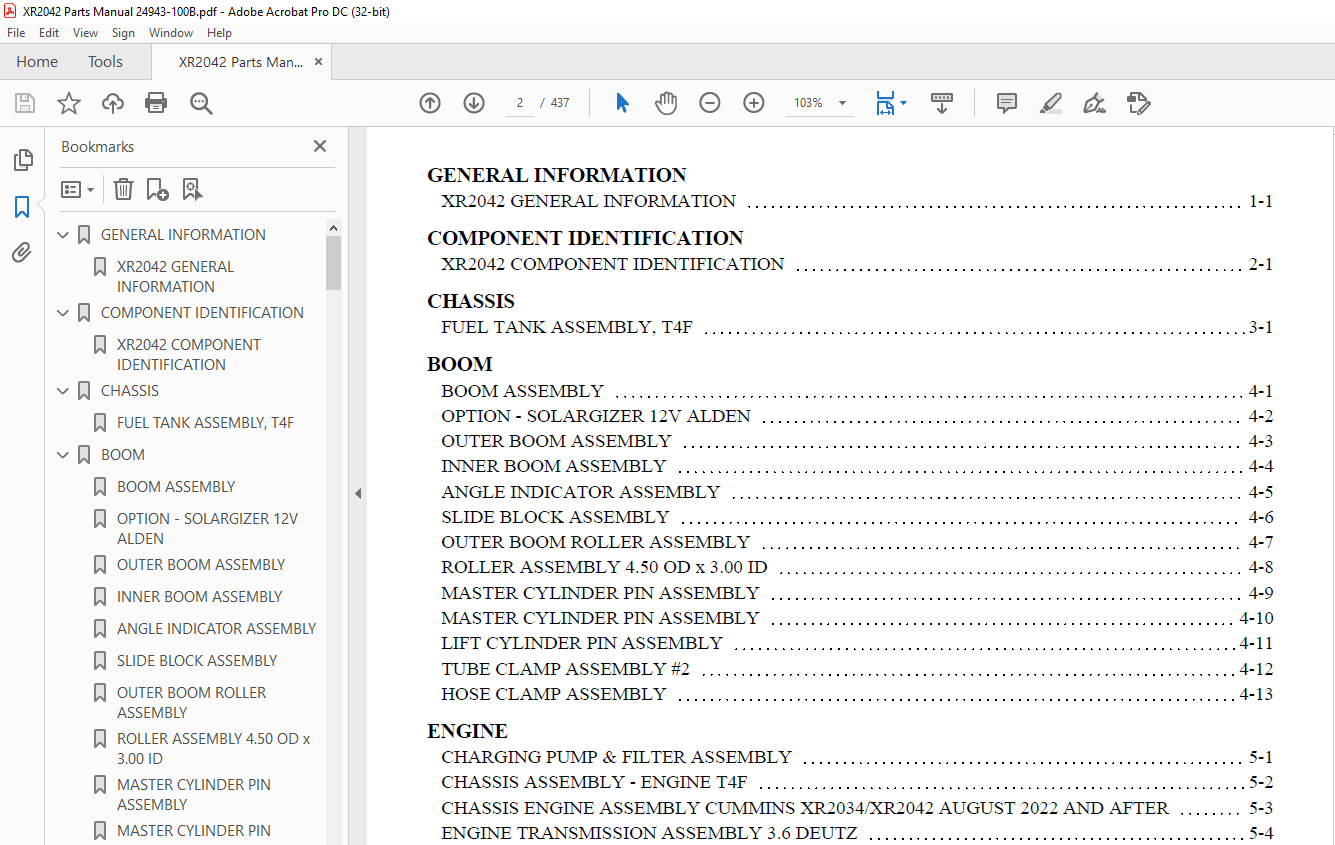Toggle the Bookmarks navigation pane icon
The height and width of the screenshot is (845, 1335).
click(x=22, y=207)
